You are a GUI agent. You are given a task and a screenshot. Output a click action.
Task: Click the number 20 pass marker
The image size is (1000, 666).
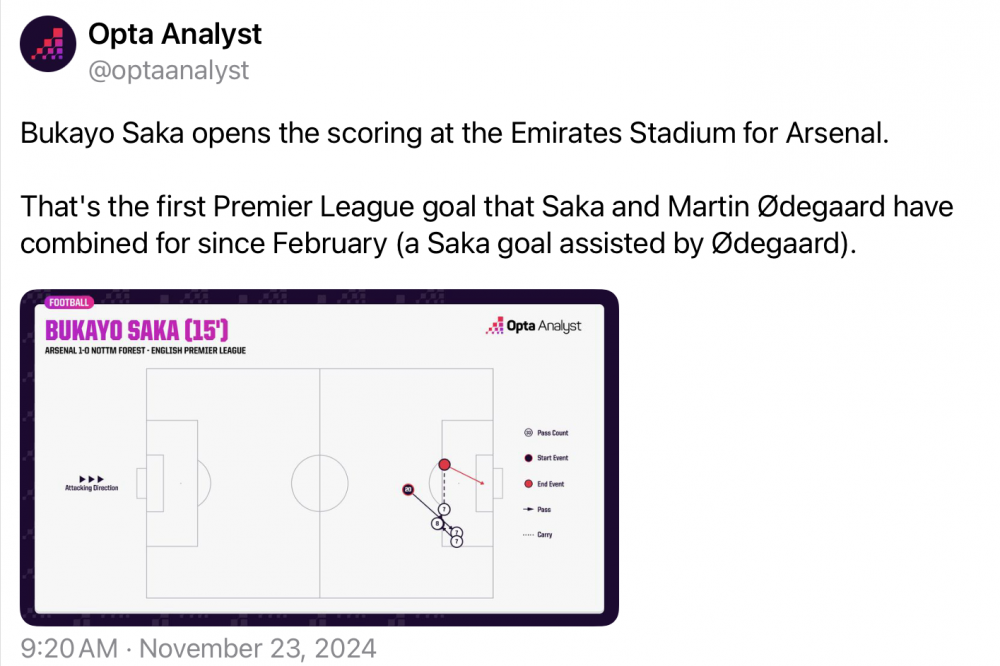pyautogui.click(x=408, y=489)
